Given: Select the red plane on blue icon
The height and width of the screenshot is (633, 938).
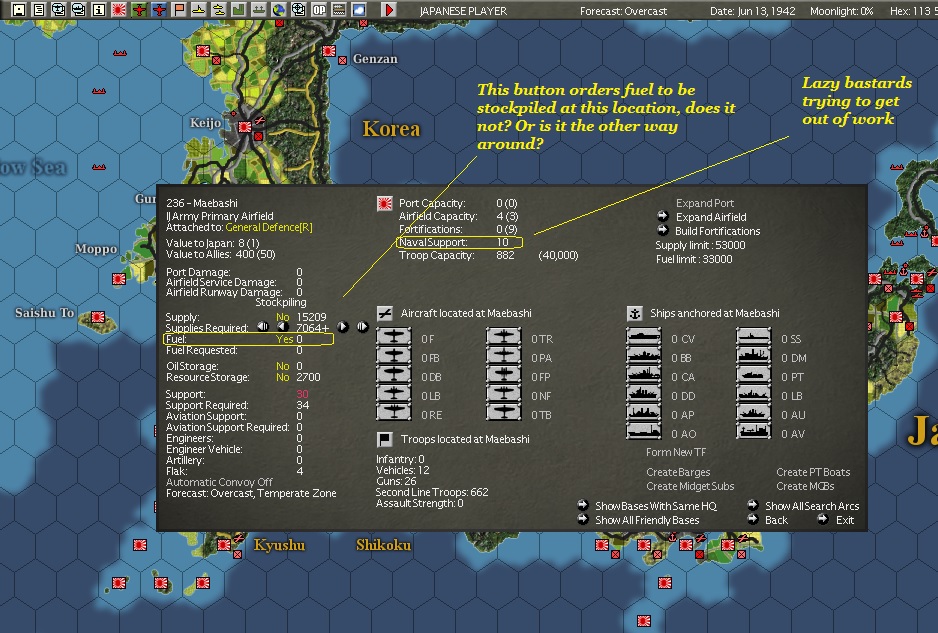Looking at the screenshot, I should coord(159,10).
